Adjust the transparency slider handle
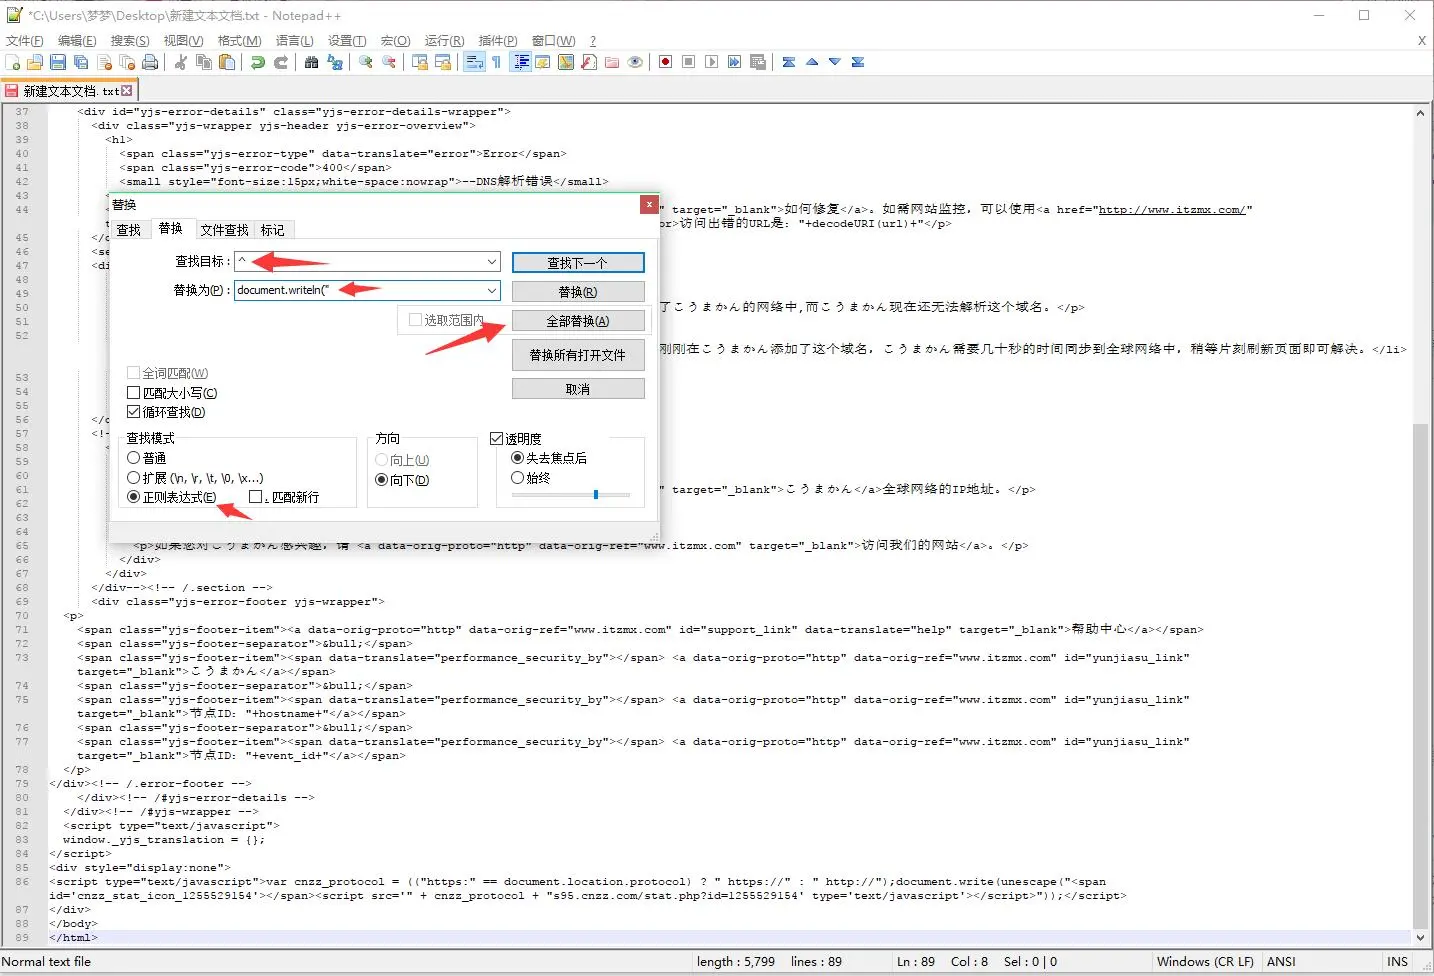The image size is (1434, 976). (x=596, y=494)
